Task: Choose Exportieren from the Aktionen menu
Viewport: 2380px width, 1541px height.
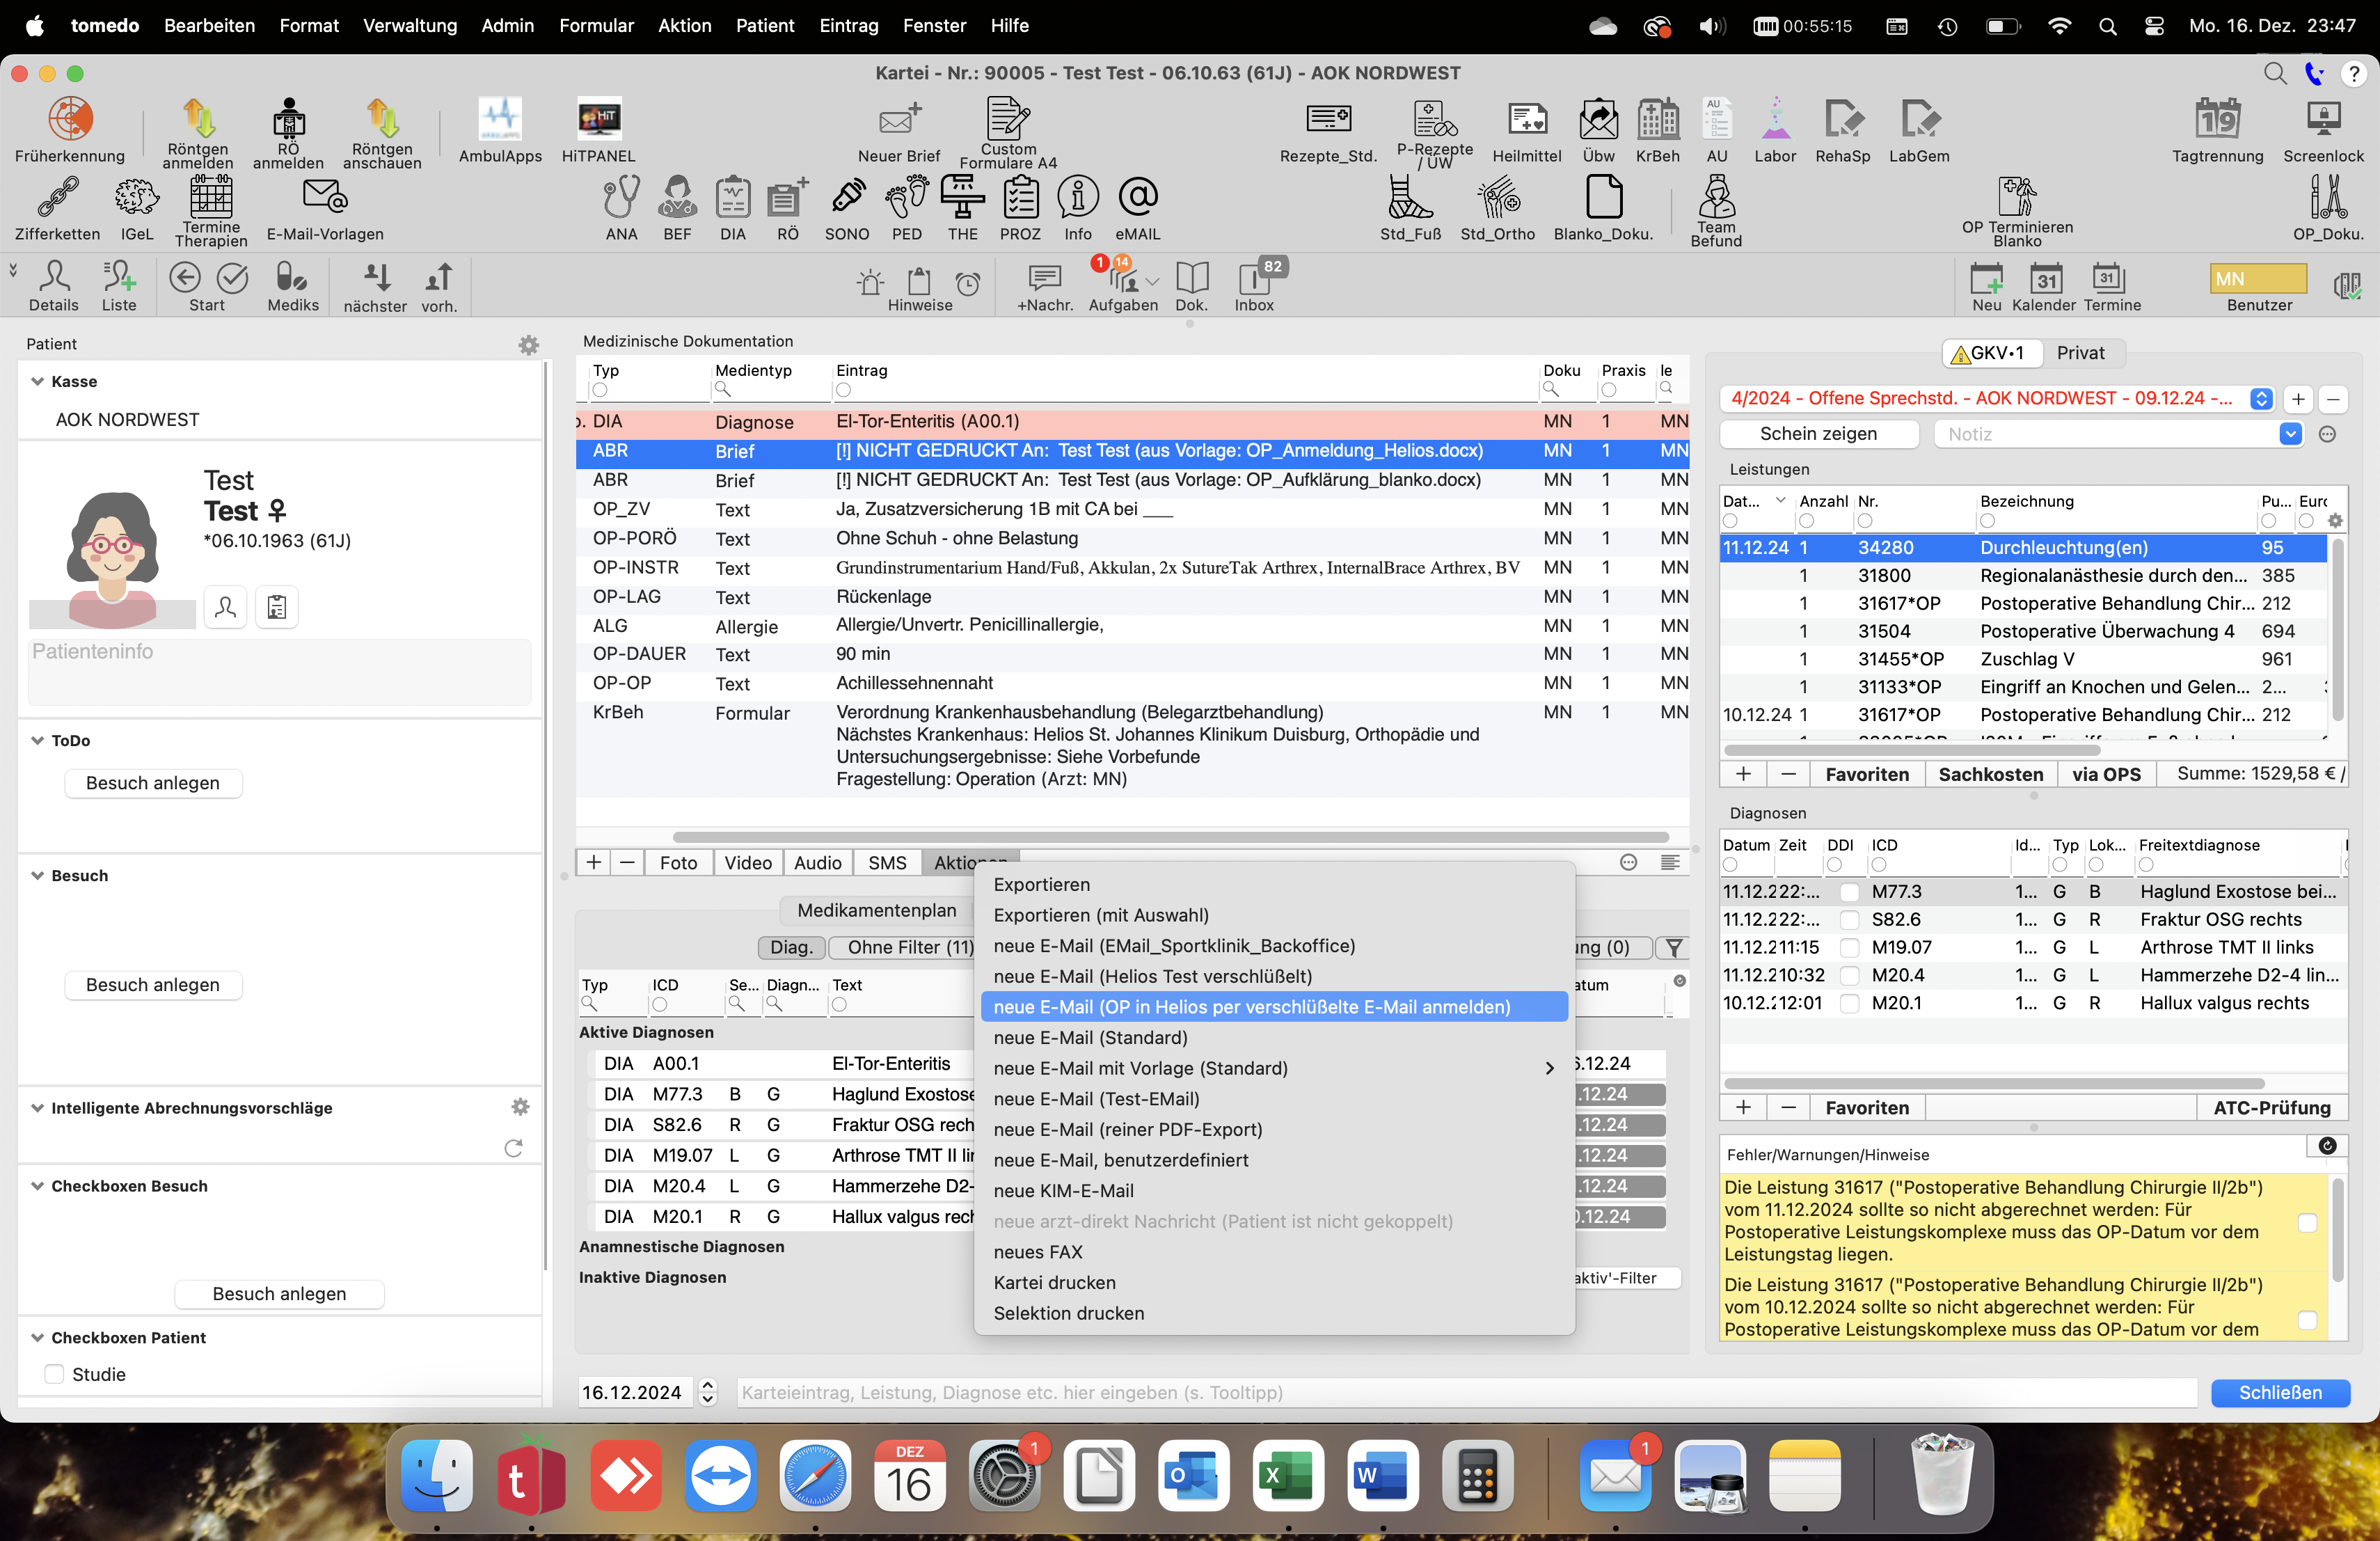Action: point(1273,884)
